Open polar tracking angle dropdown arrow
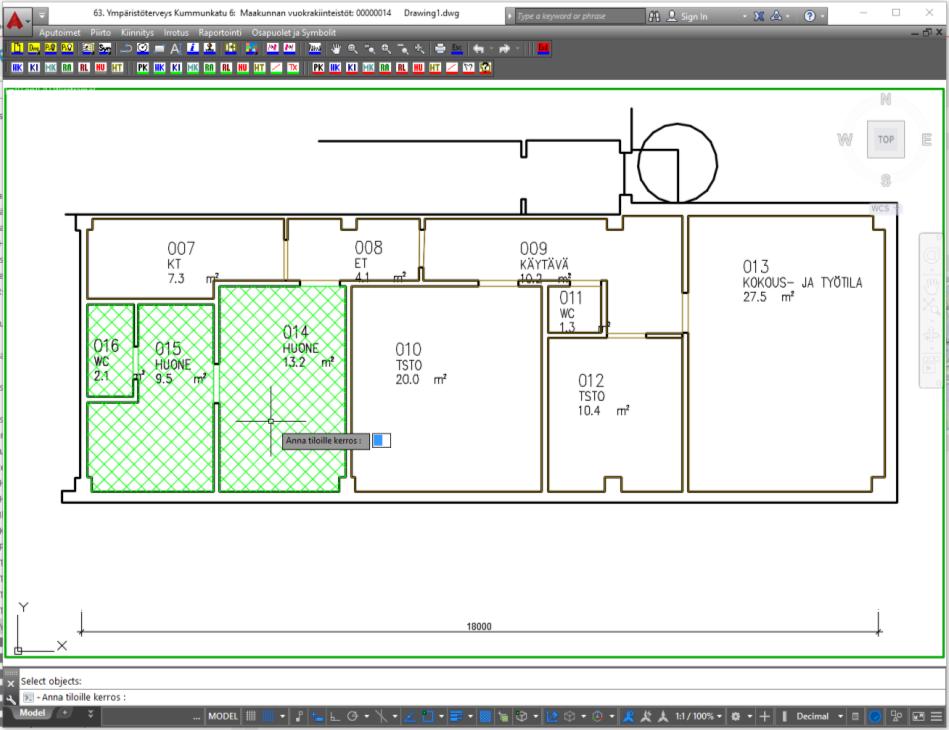 (367, 717)
